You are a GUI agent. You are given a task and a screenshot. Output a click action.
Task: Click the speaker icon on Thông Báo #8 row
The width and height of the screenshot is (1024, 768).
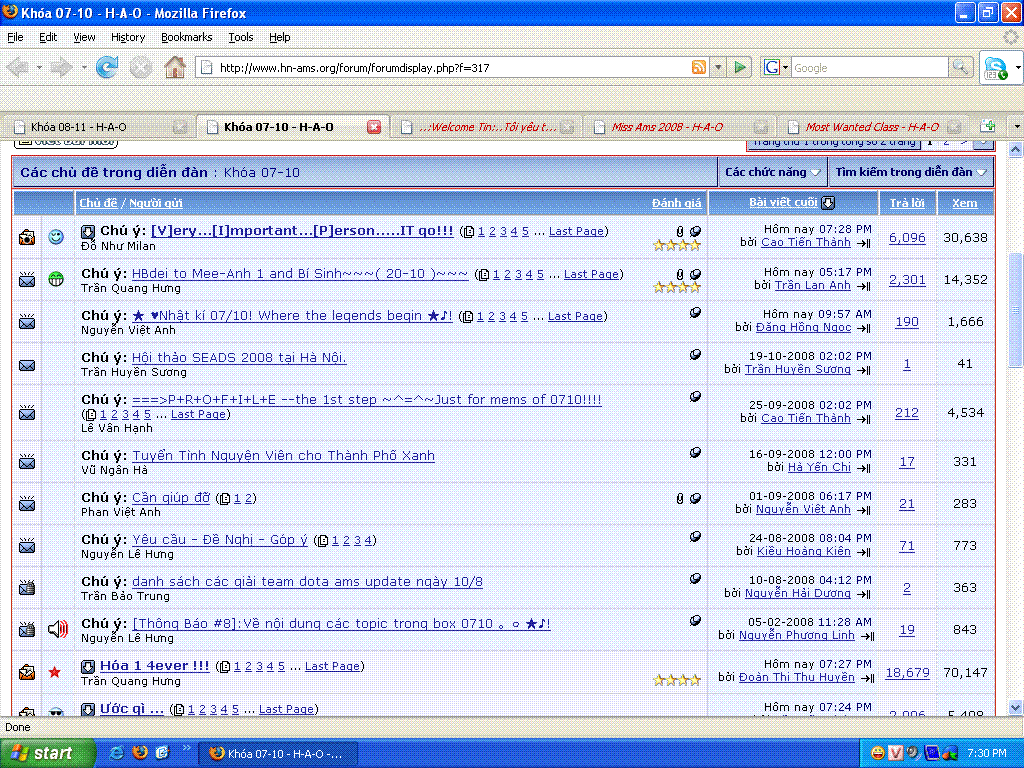57,629
